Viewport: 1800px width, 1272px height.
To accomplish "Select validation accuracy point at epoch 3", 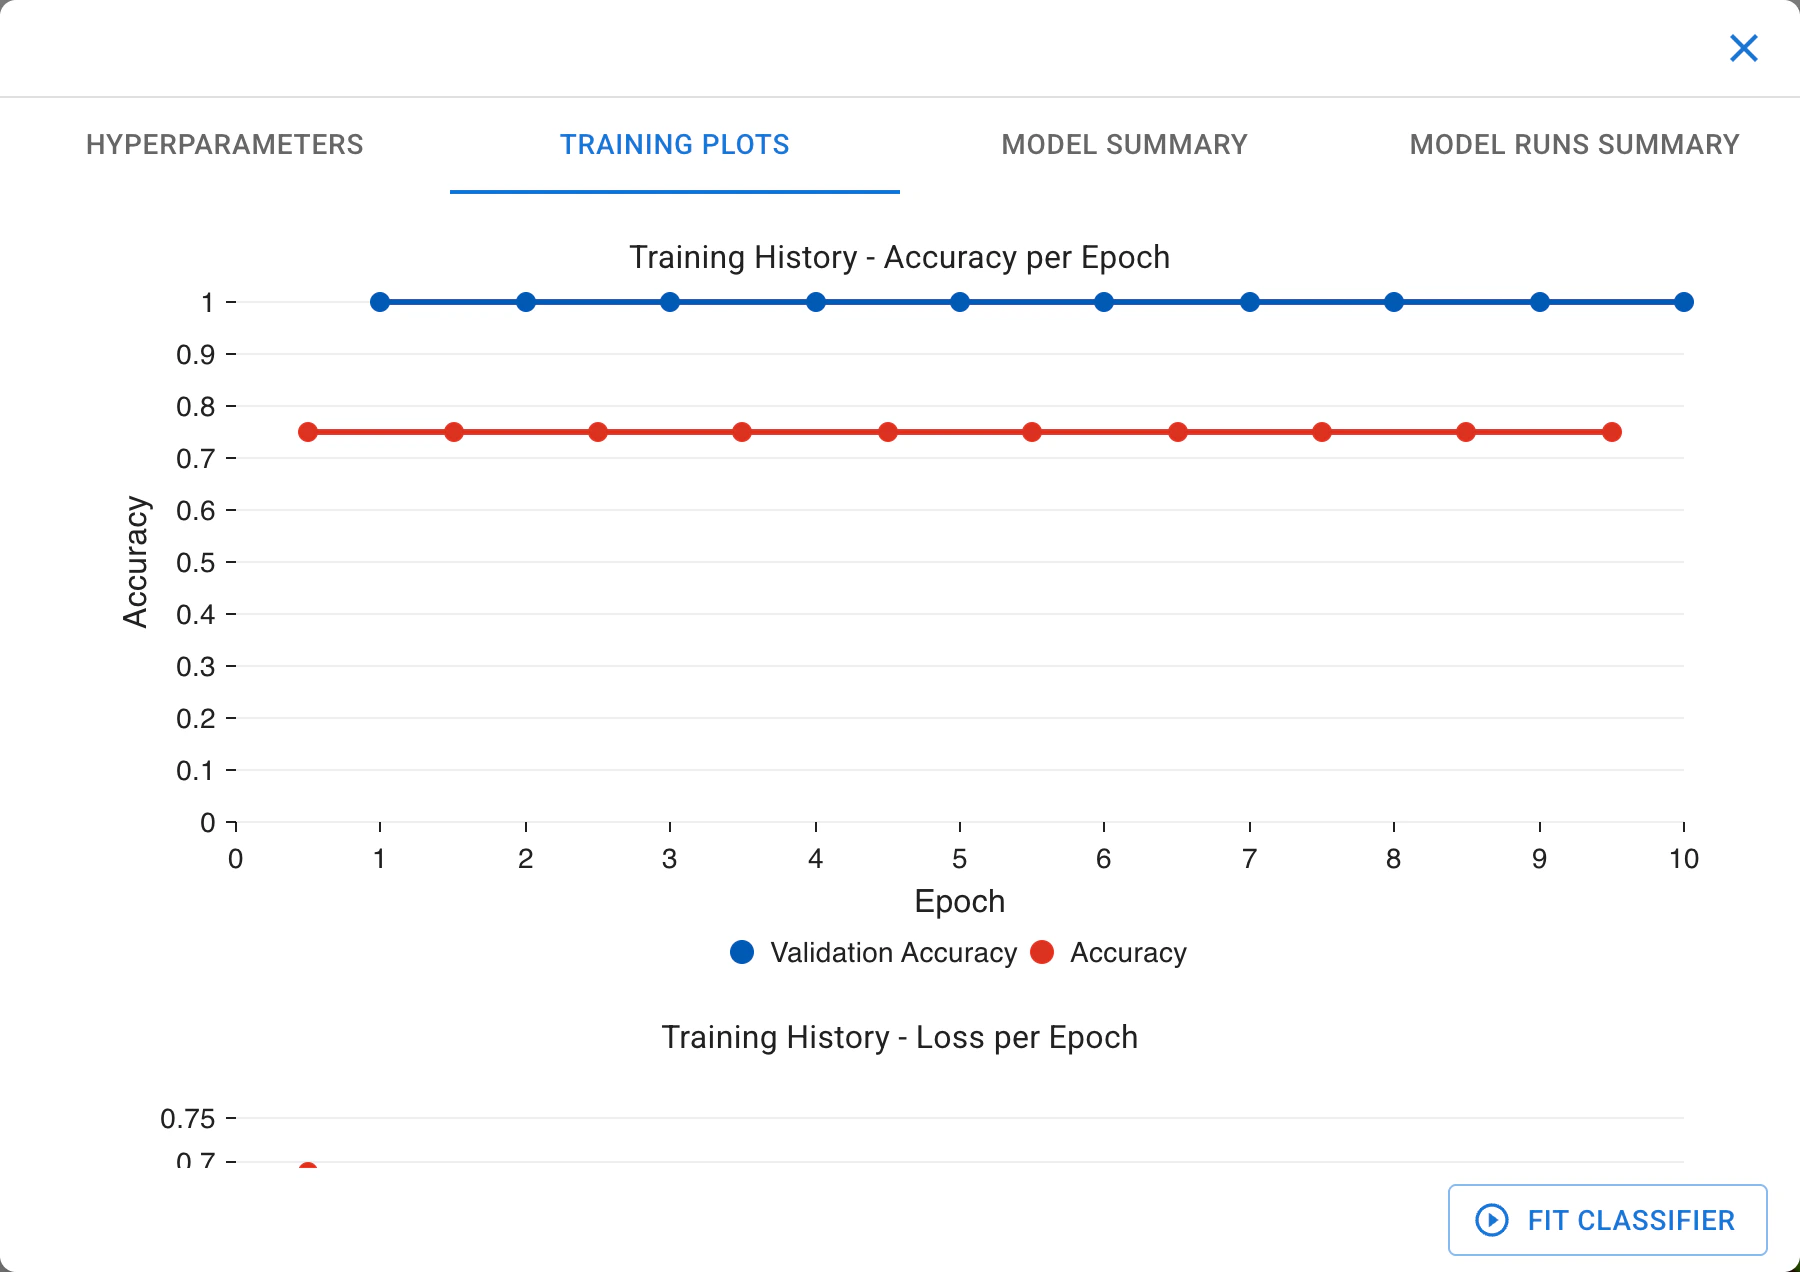I will [x=670, y=302].
